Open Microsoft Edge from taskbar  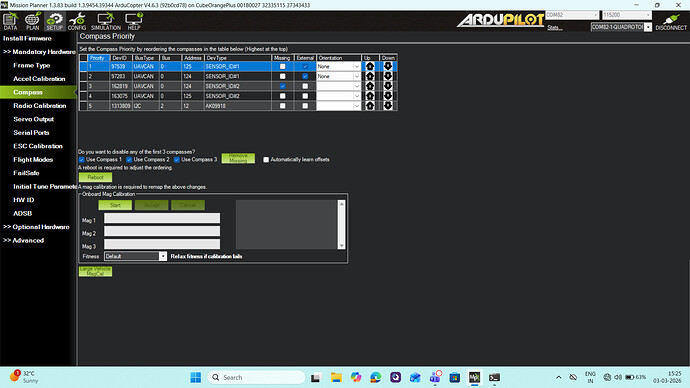tap(375, 377)
